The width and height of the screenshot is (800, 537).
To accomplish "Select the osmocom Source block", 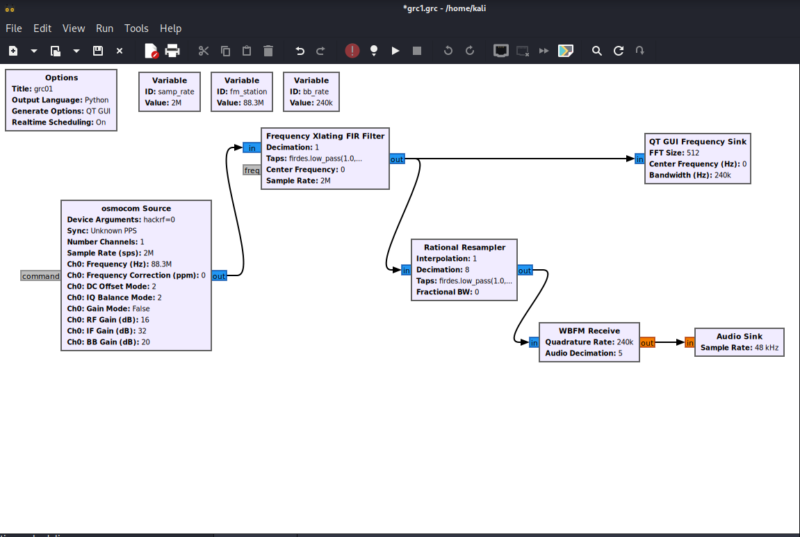I will click(136, 275).
